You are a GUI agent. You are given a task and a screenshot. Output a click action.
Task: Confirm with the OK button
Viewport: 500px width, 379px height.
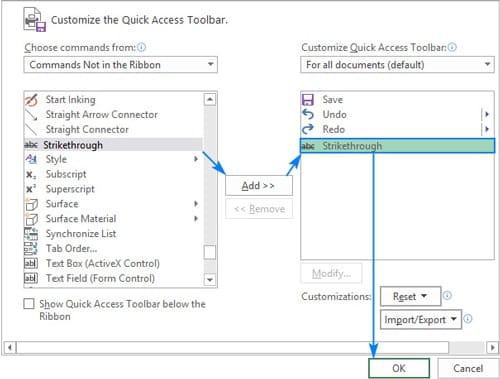tap(399, 368)
